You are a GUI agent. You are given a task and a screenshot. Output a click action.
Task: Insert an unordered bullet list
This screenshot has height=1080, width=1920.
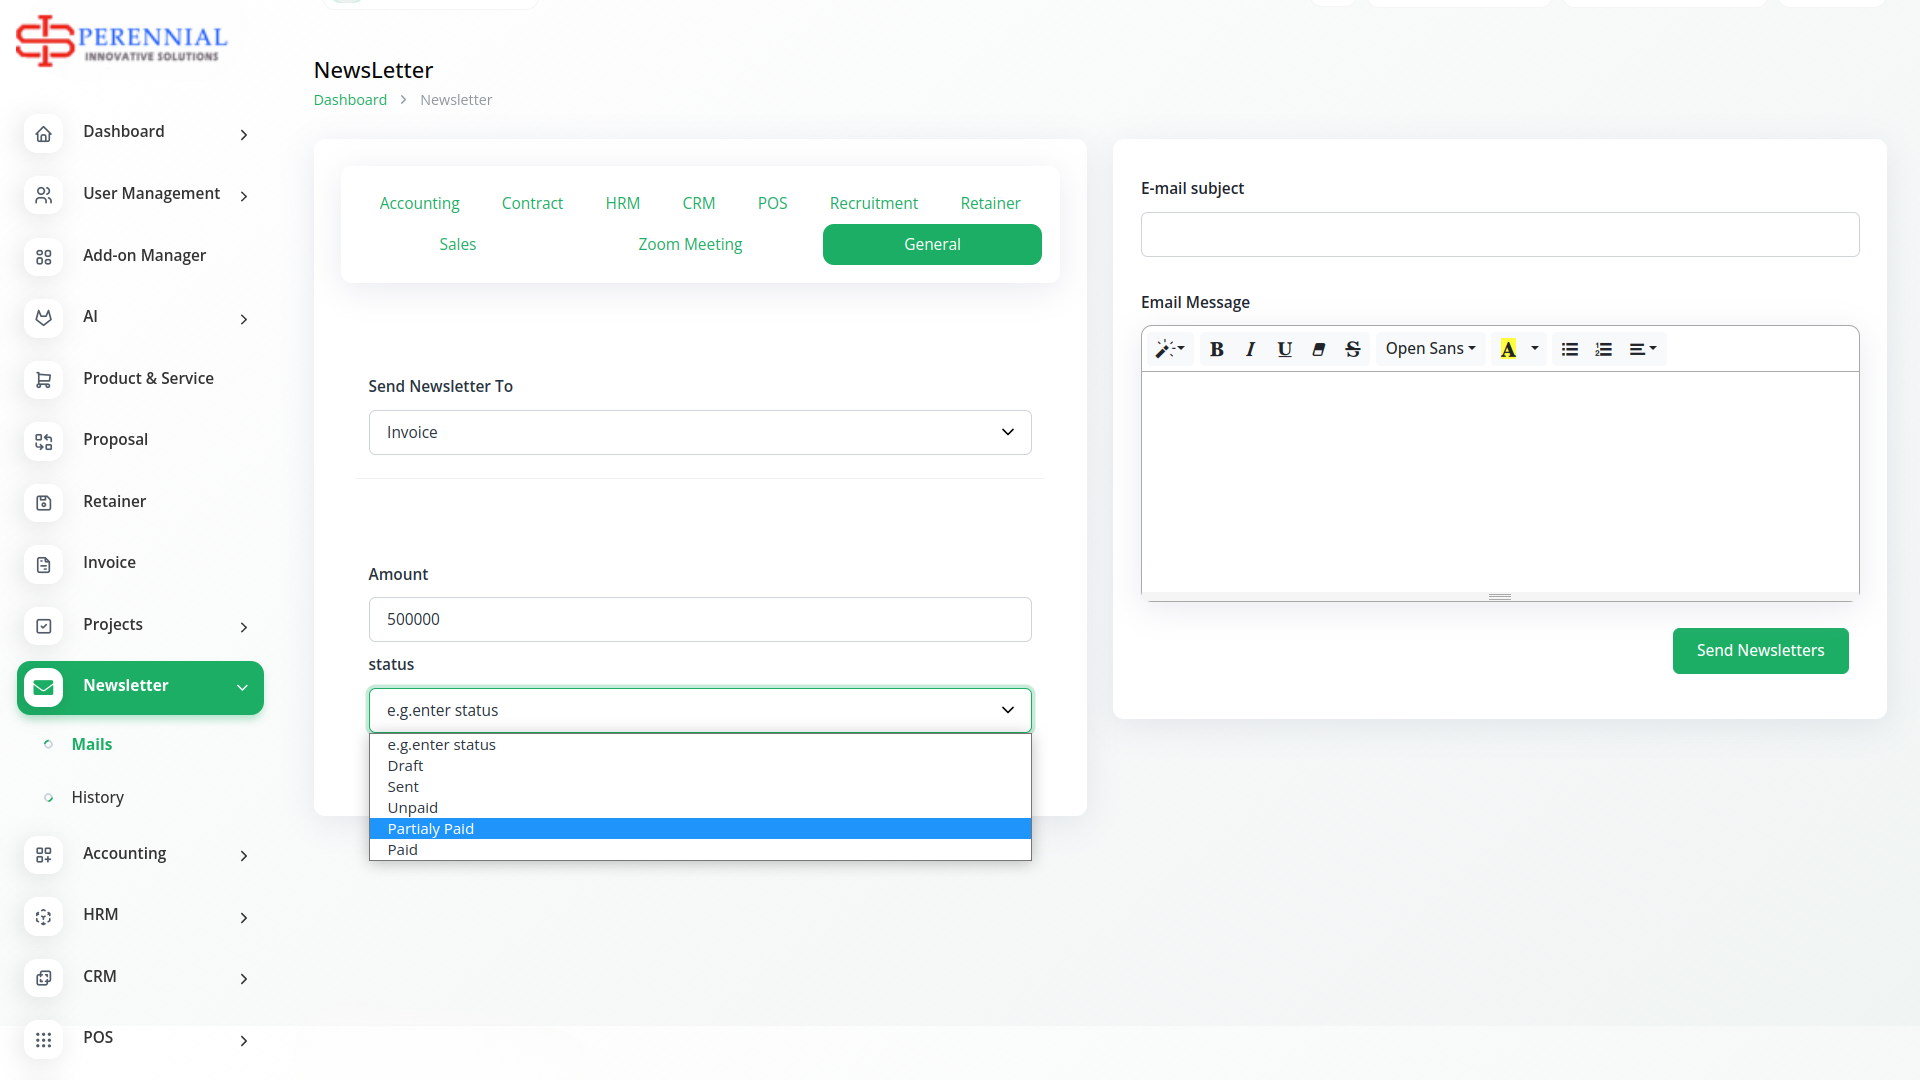click(1569, 349)
